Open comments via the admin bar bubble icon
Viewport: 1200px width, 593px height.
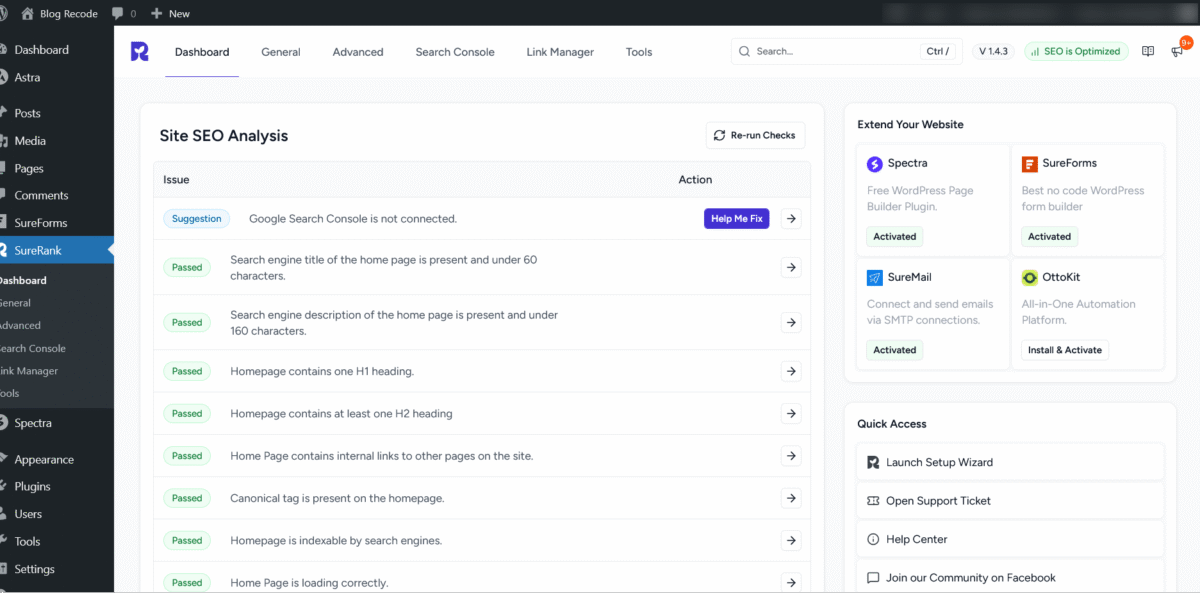tap(119, 13)
